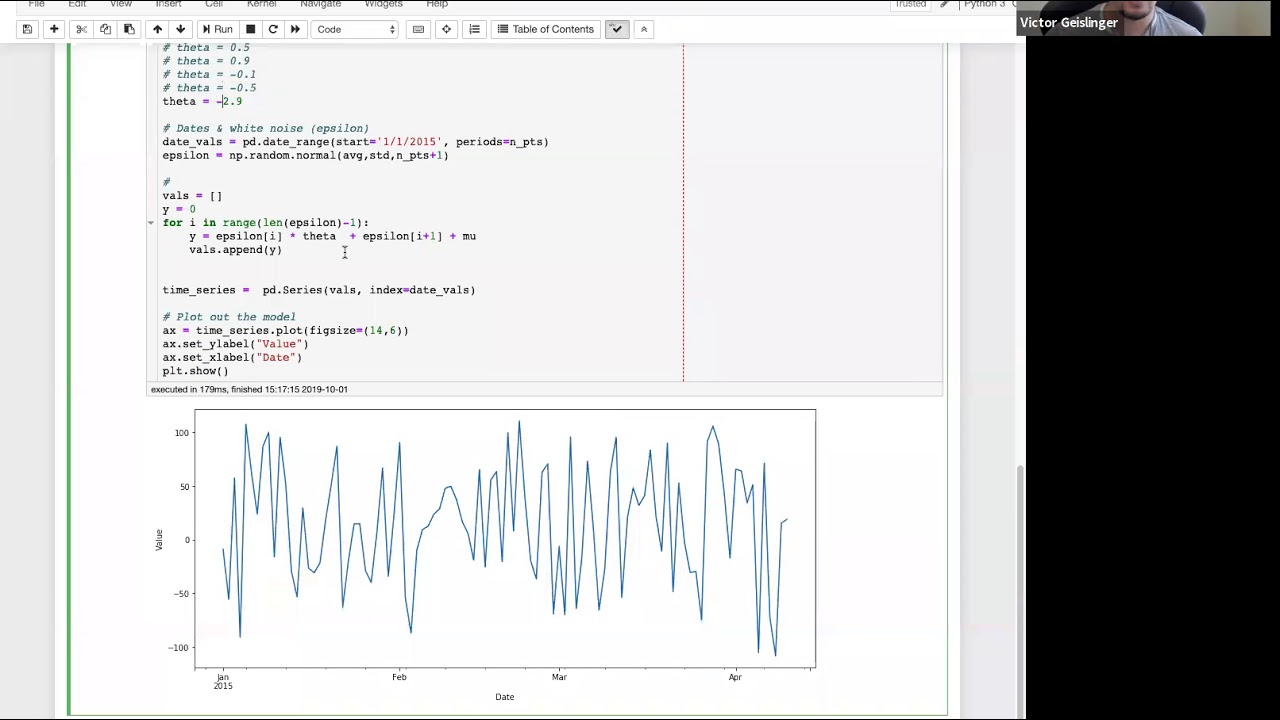Open the Kernel menu
Image resolution: width=1280 pixels, height=720 pixels.
click(261, 4)
